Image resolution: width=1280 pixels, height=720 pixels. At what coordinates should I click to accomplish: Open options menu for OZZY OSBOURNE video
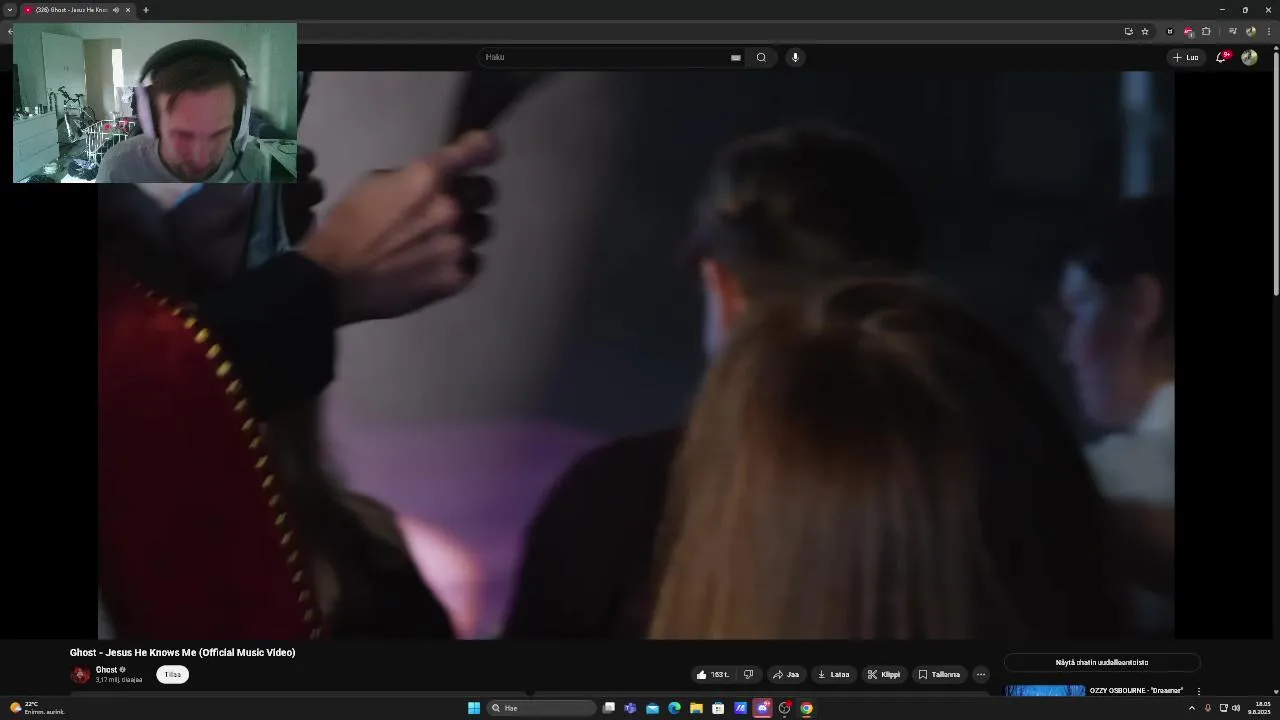pyautogui.click(x=1198, y=691)
